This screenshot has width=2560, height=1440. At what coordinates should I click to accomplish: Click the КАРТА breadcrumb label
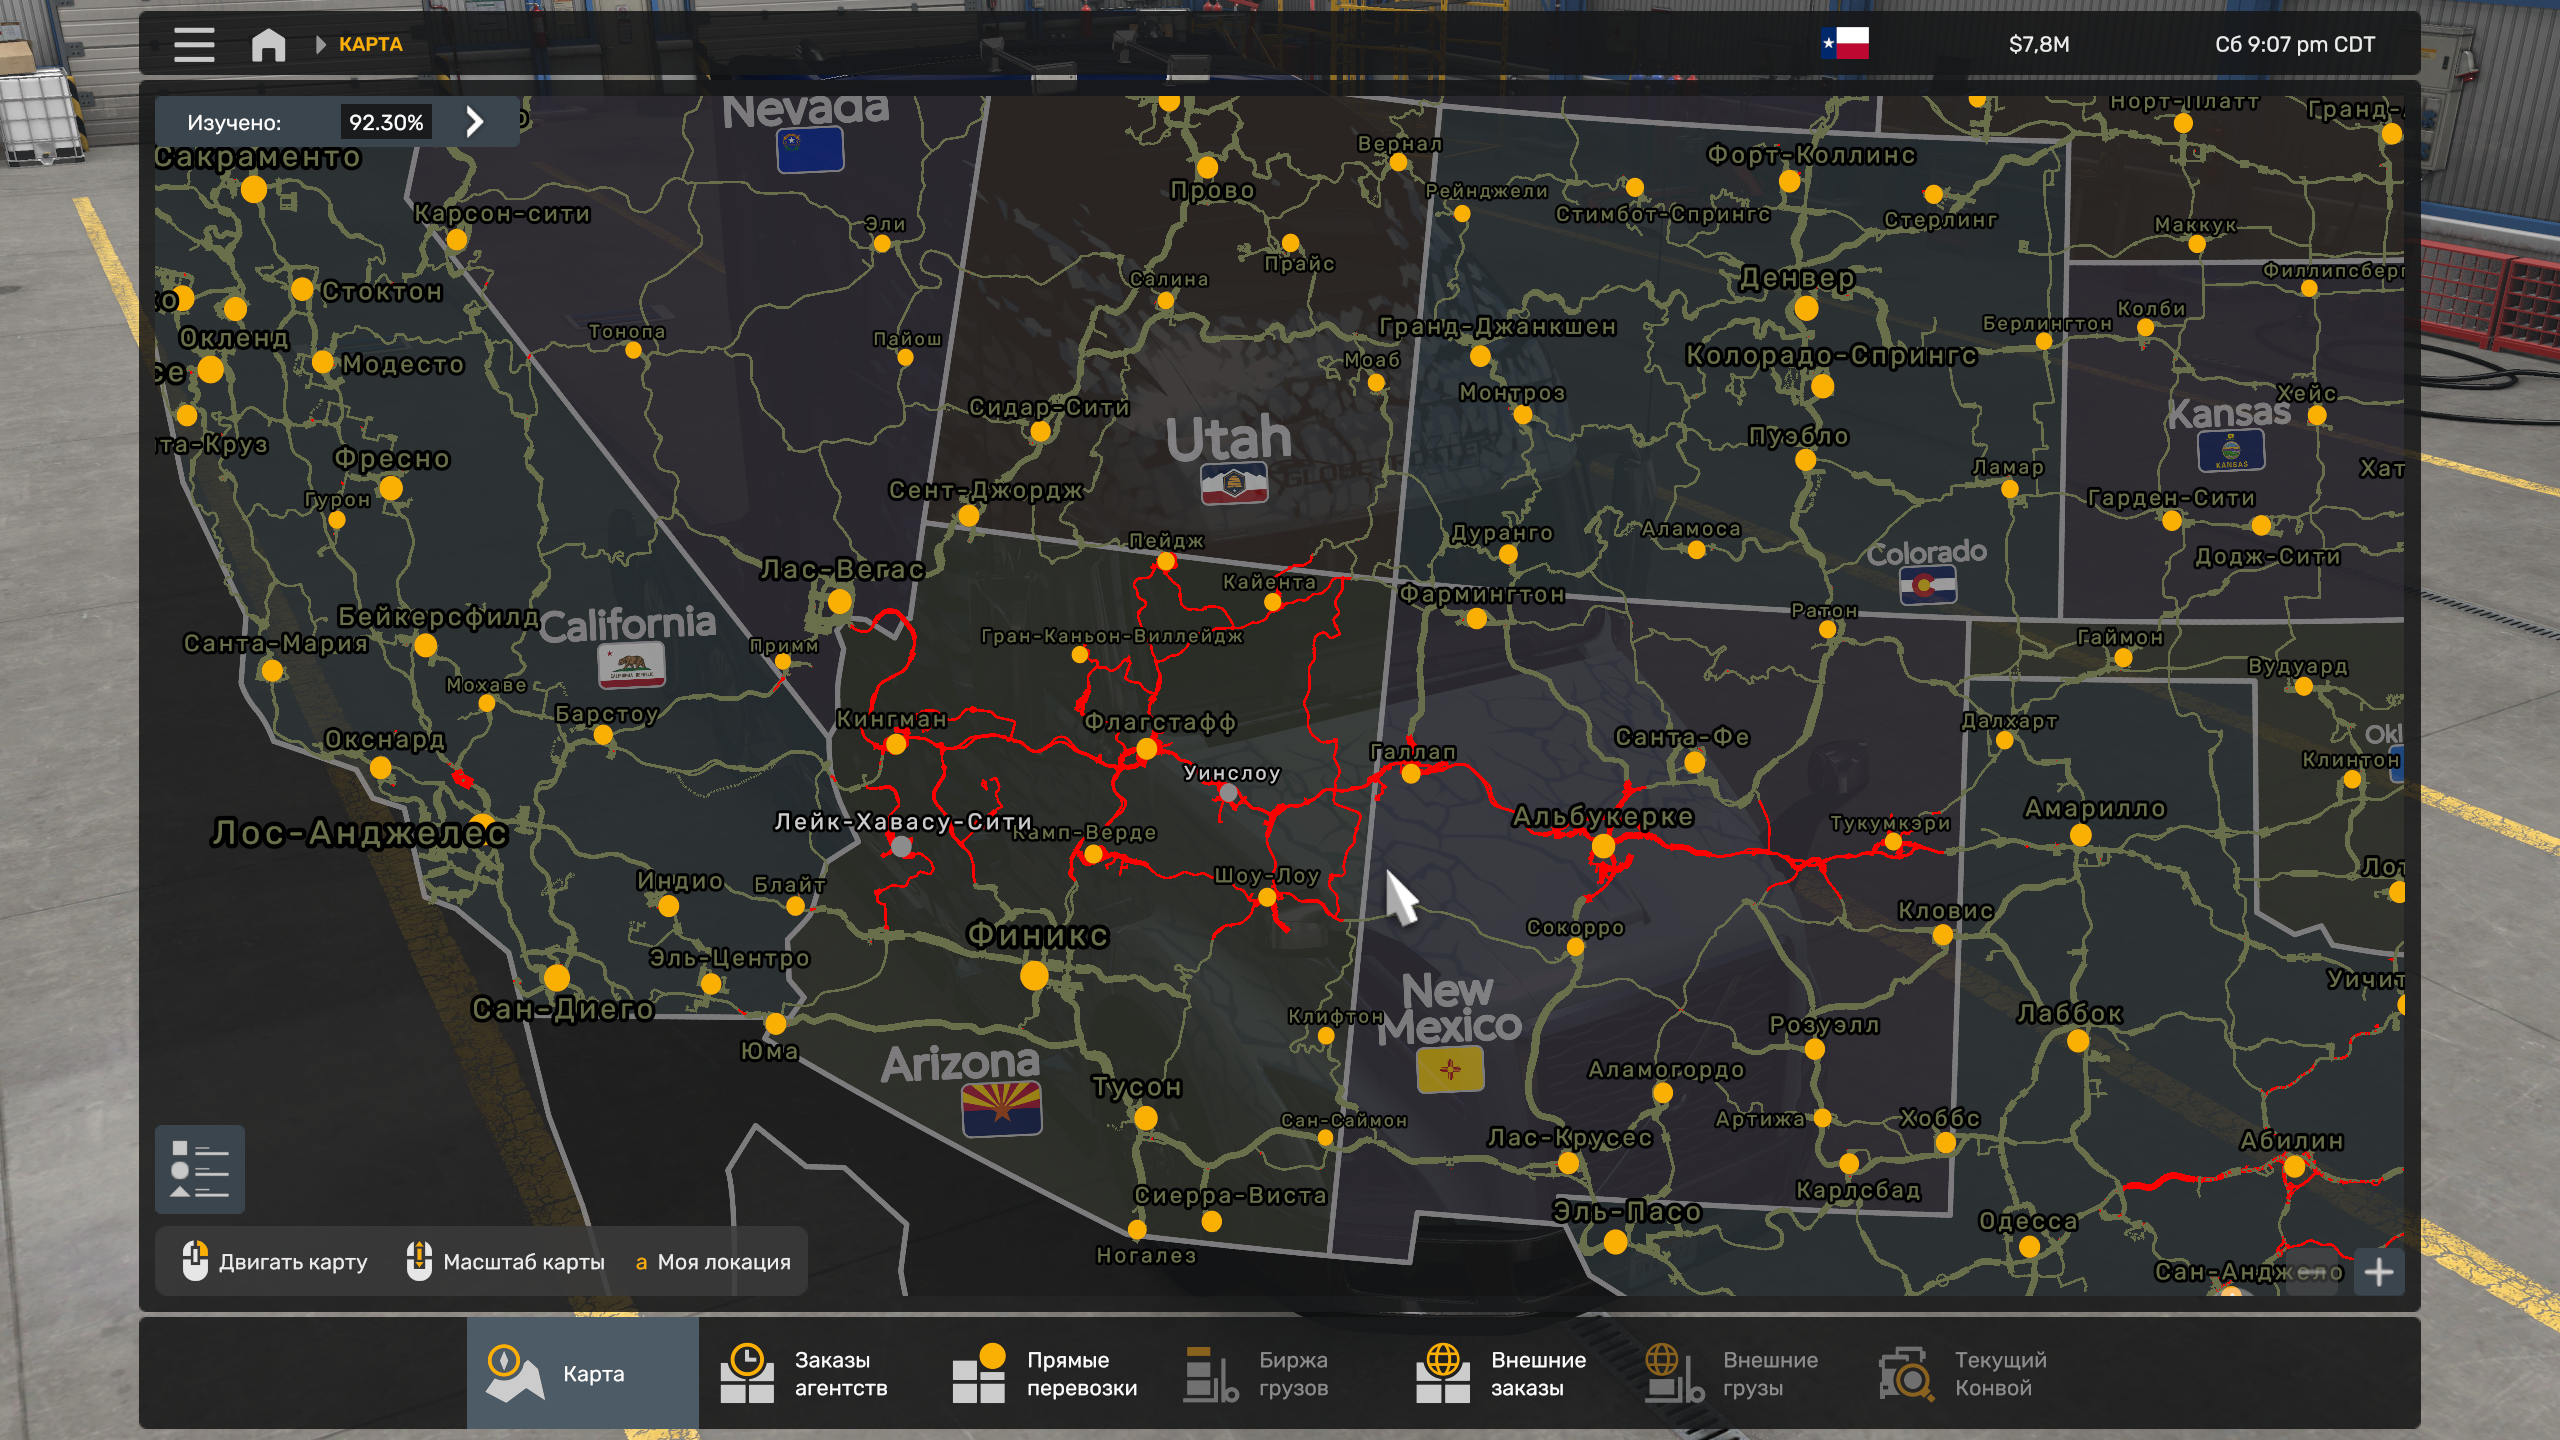click(370, 44)
